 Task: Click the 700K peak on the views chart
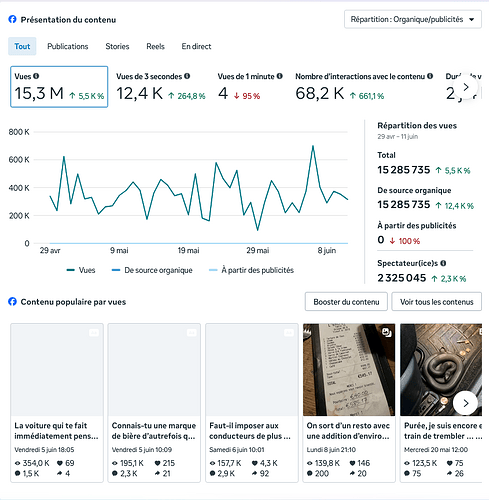point(313,146)
